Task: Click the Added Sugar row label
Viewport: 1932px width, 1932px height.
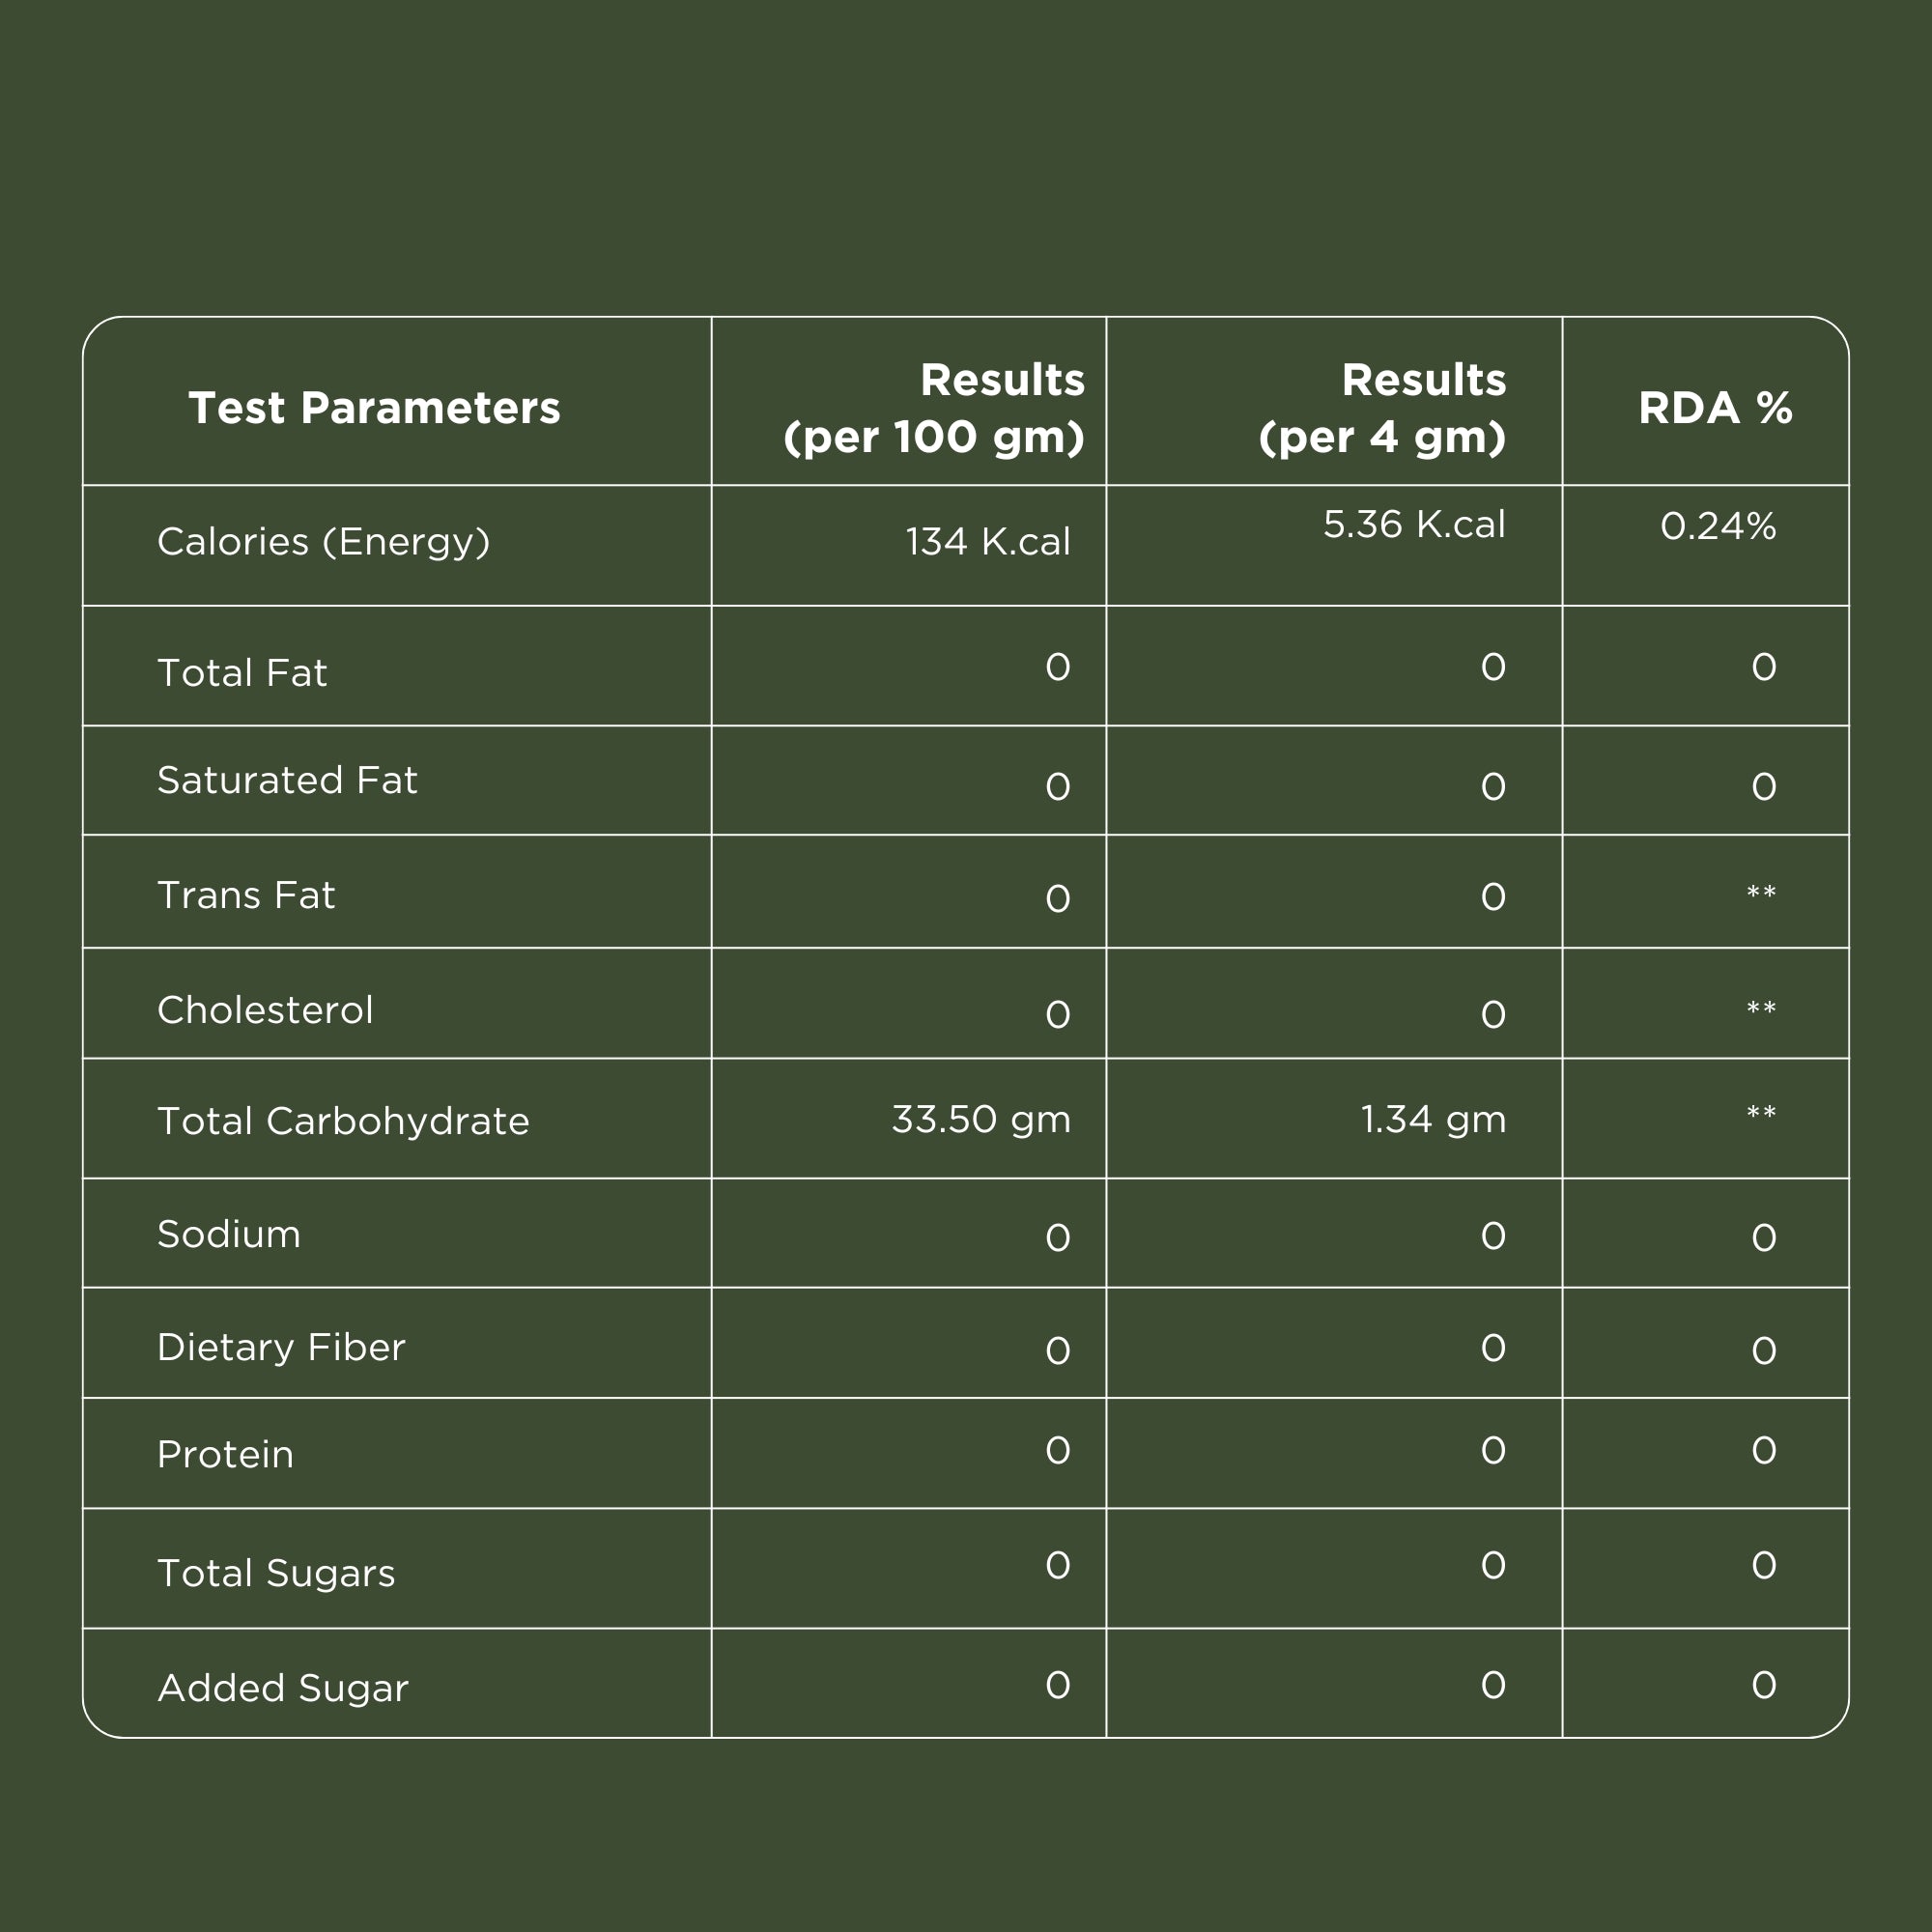Action: [283, 1688]
